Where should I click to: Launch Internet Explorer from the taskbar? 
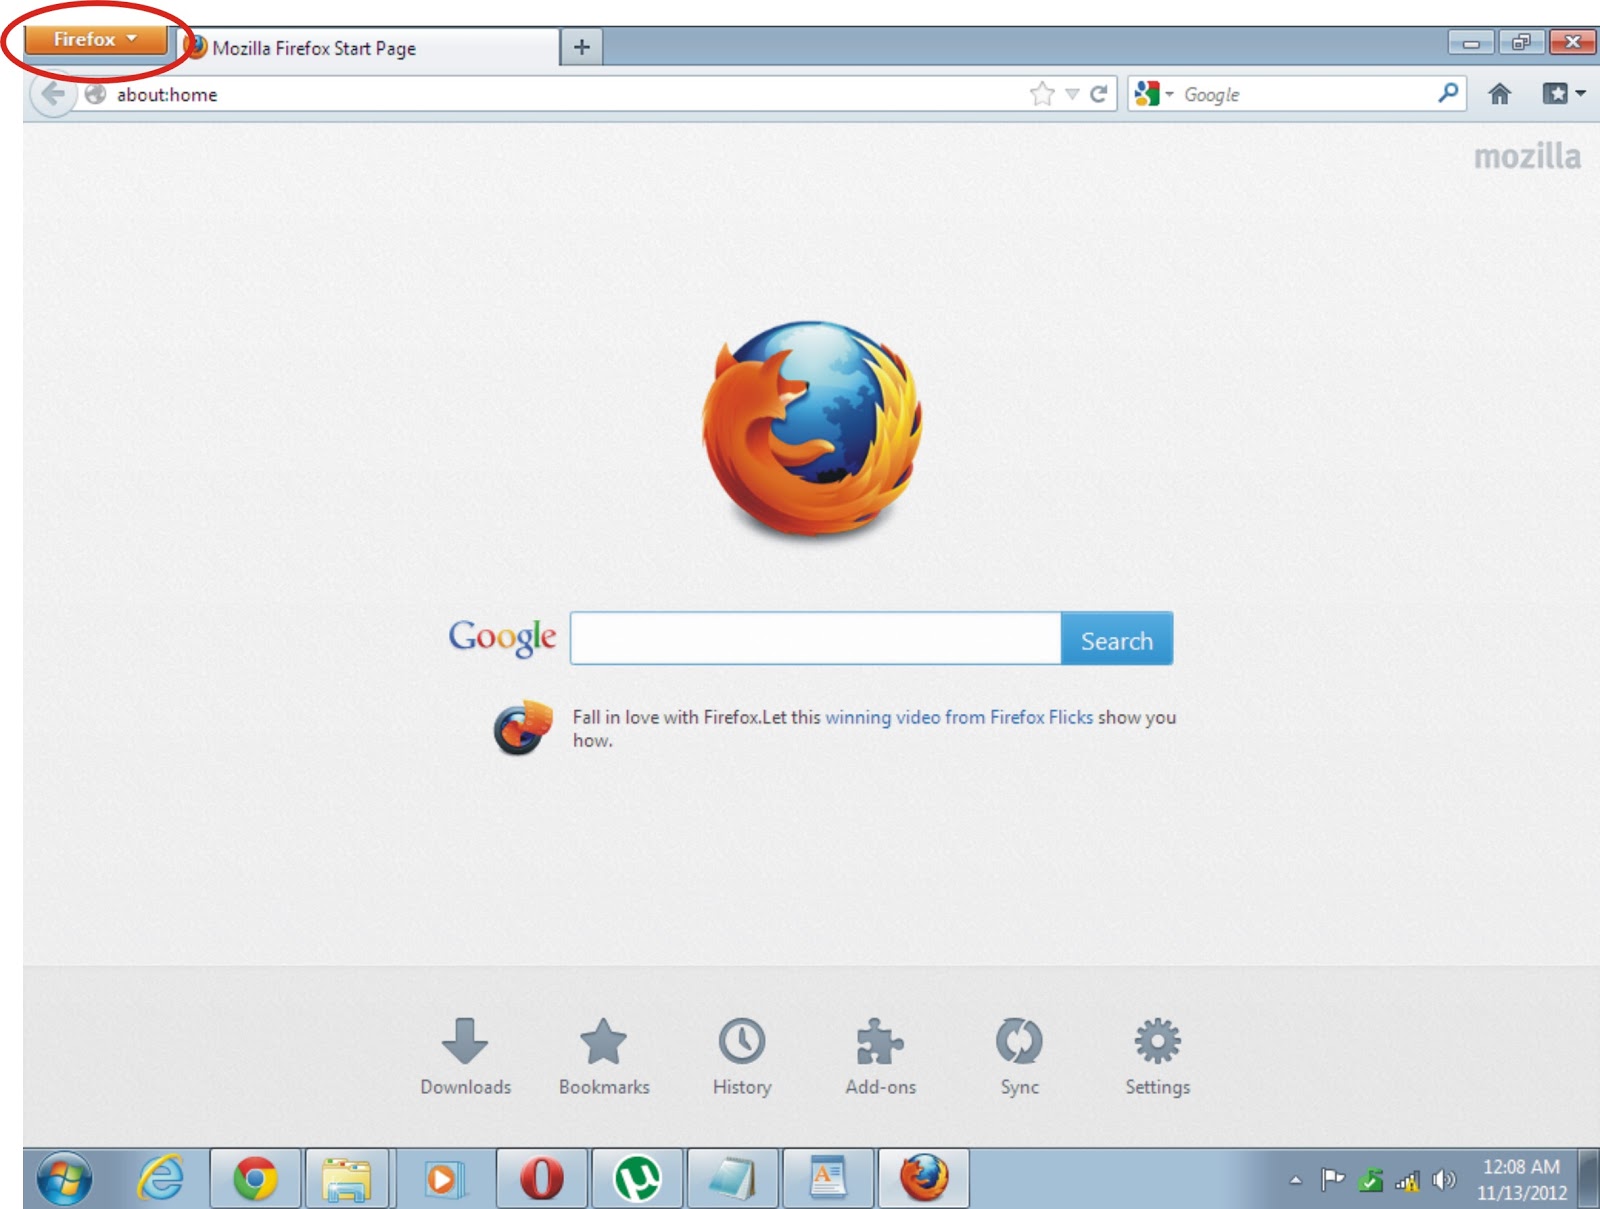pyautogui.click(x=160, y=1178)
